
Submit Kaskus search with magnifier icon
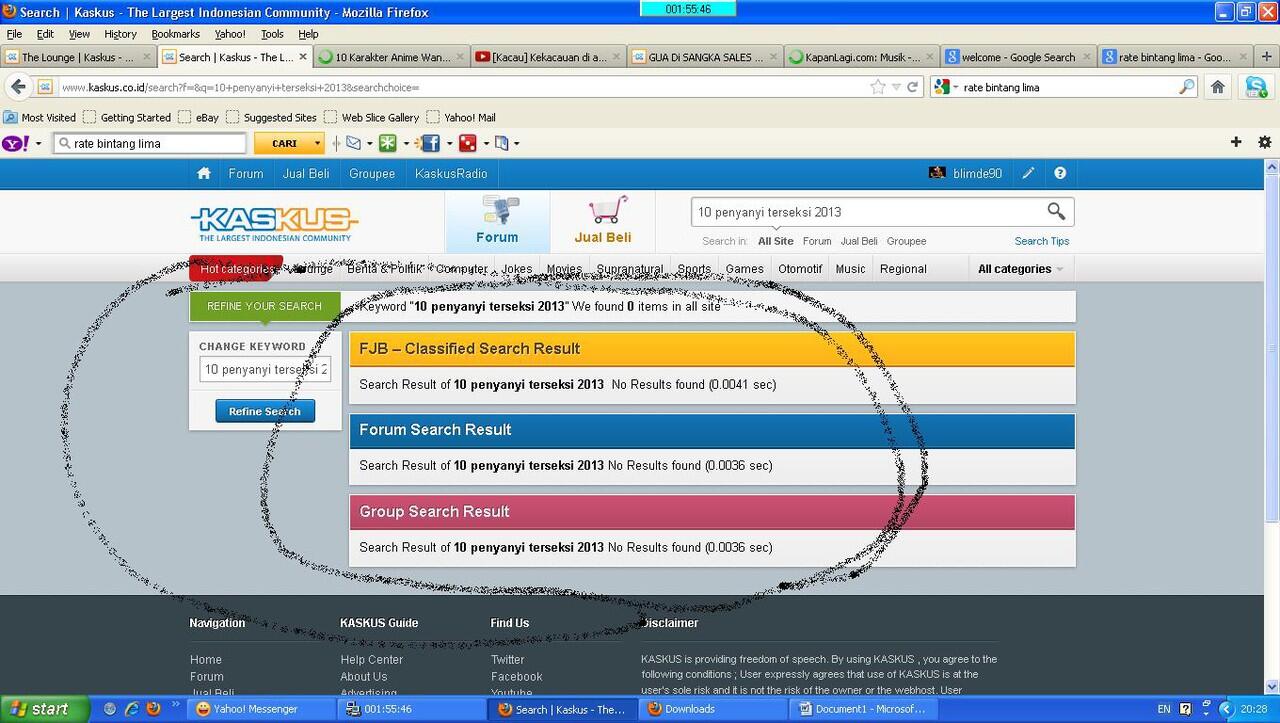pos(1056,211)
